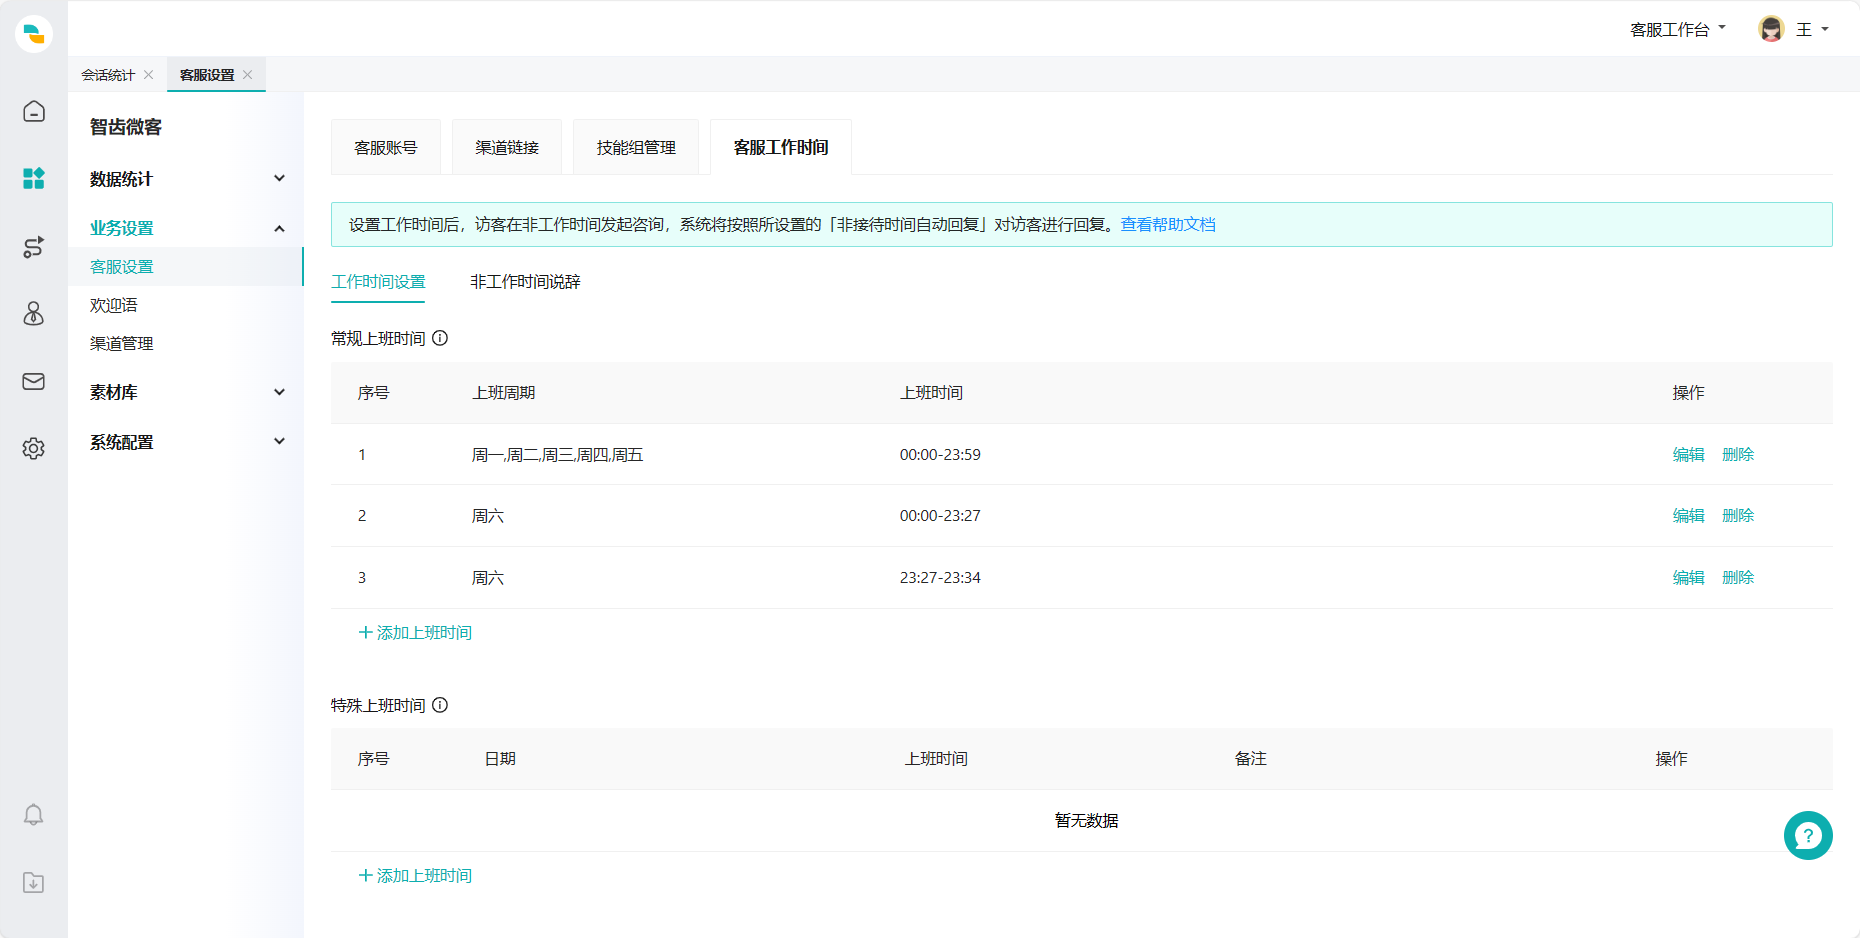Open the 客服工作台 dropdown
Image resolution: width=1860 pixels, height=938 pixels.
[1678, 30]
